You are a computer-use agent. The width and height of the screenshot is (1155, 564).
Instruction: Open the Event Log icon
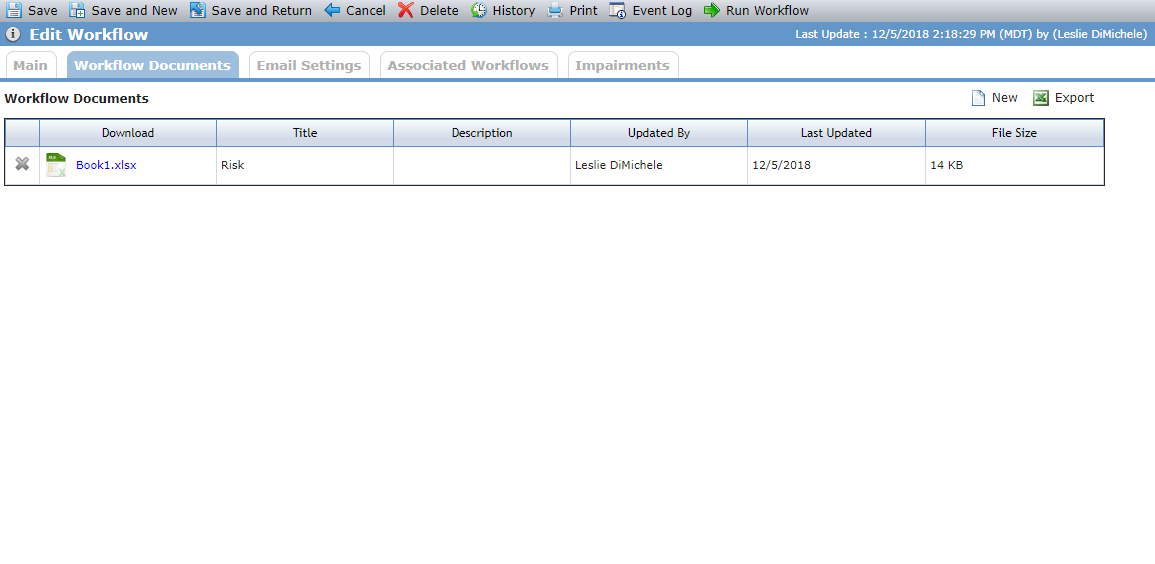point(618,10)
